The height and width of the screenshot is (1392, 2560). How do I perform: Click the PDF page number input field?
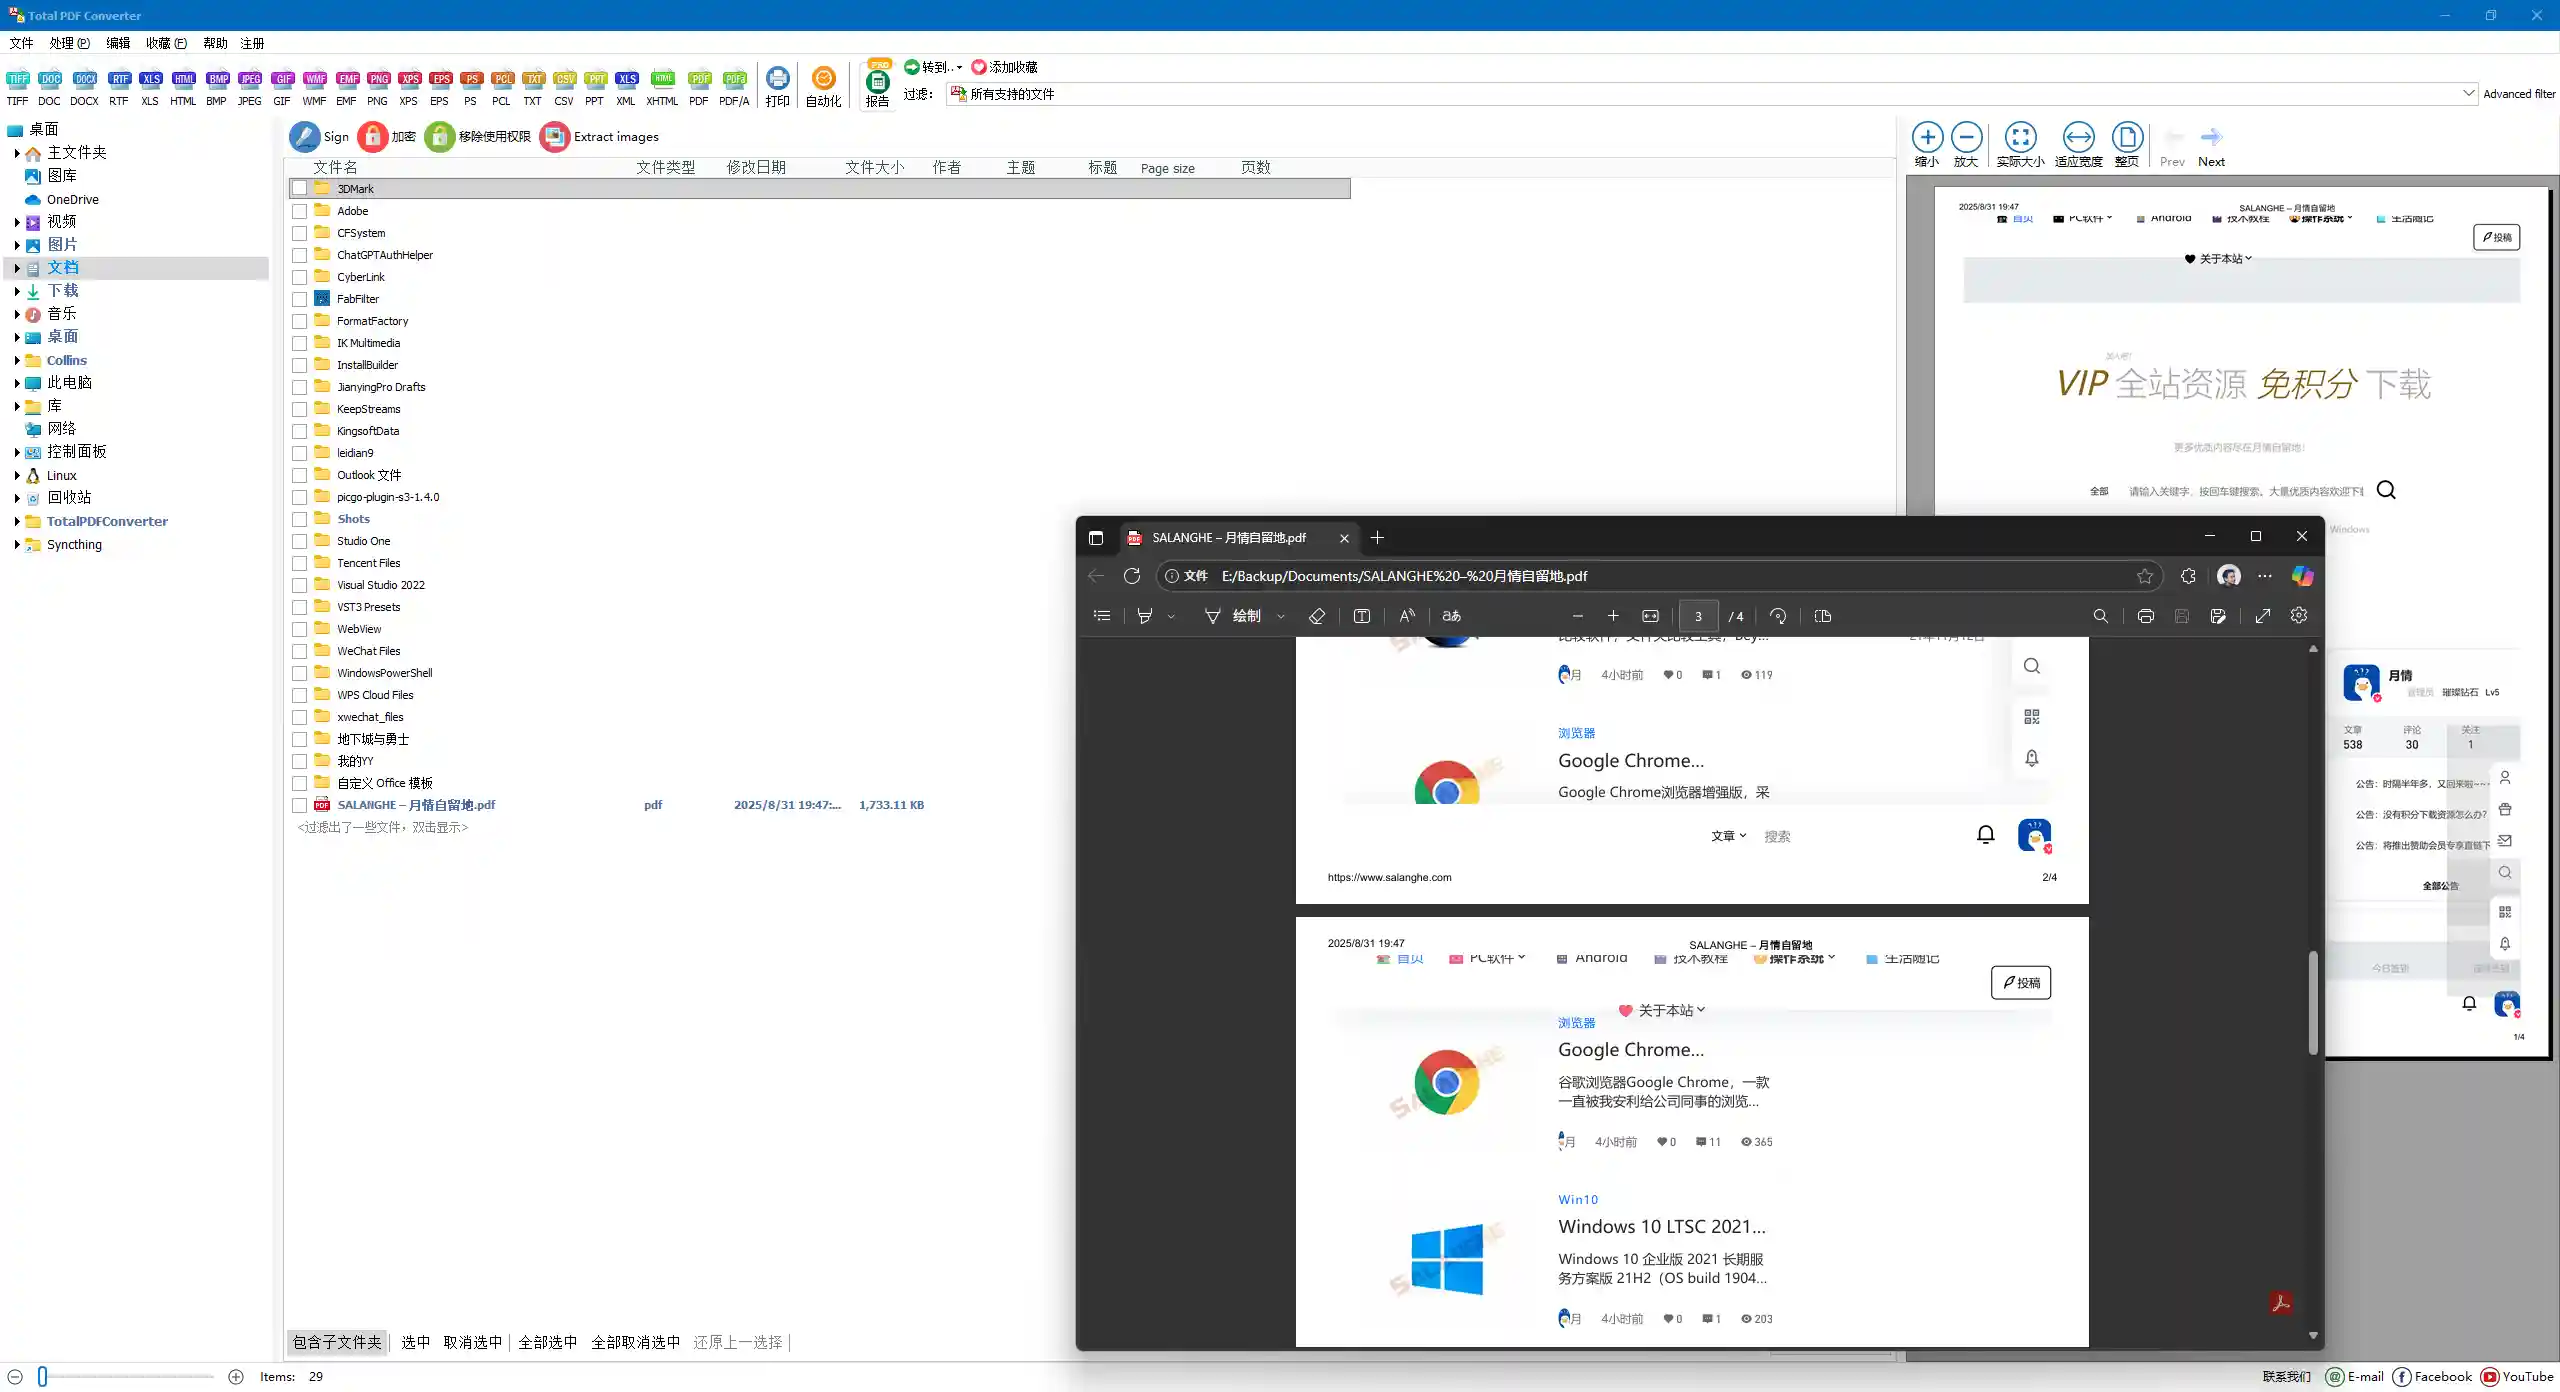(1698, 616)
